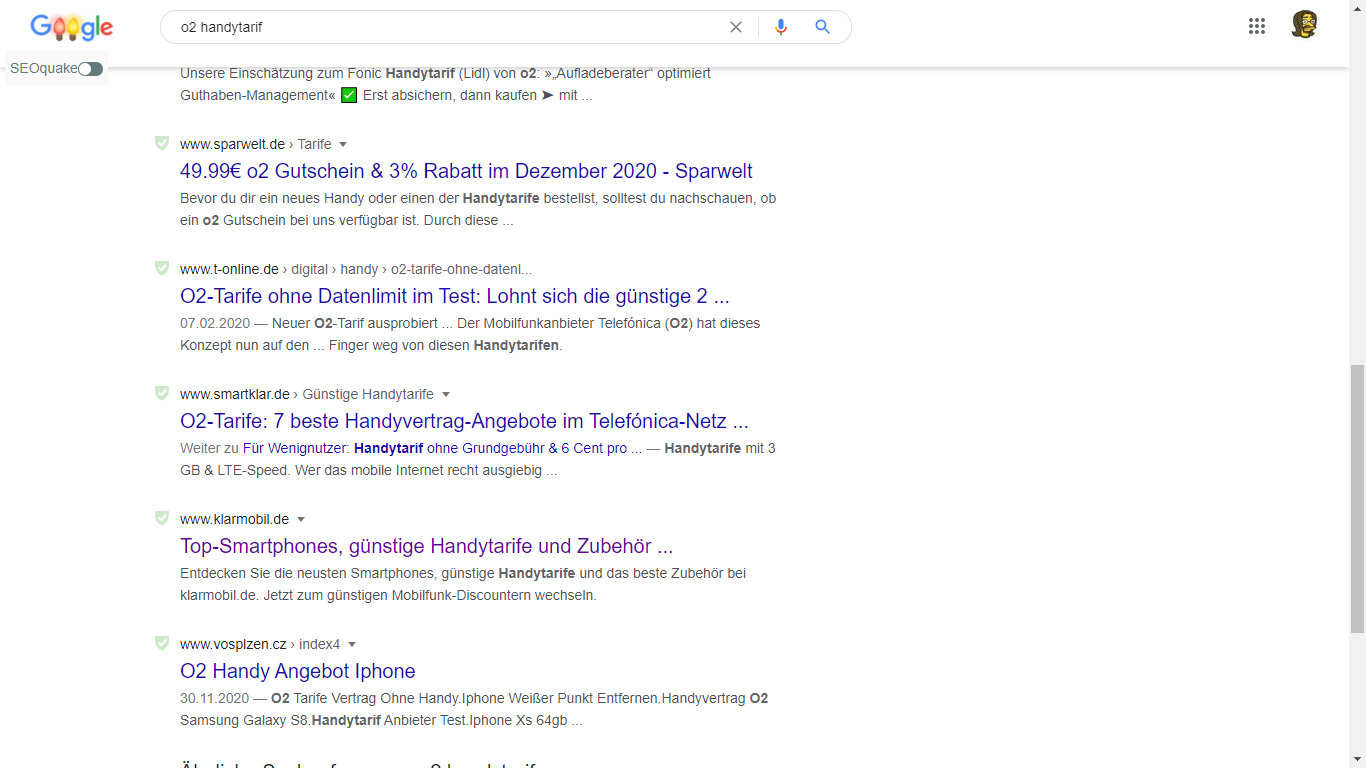The image size is (1366, 768).
Task: Open 'O2-Tarife: 7 beste Handyvertrag-Angebote' result
Action: click(x=464, y=421)
